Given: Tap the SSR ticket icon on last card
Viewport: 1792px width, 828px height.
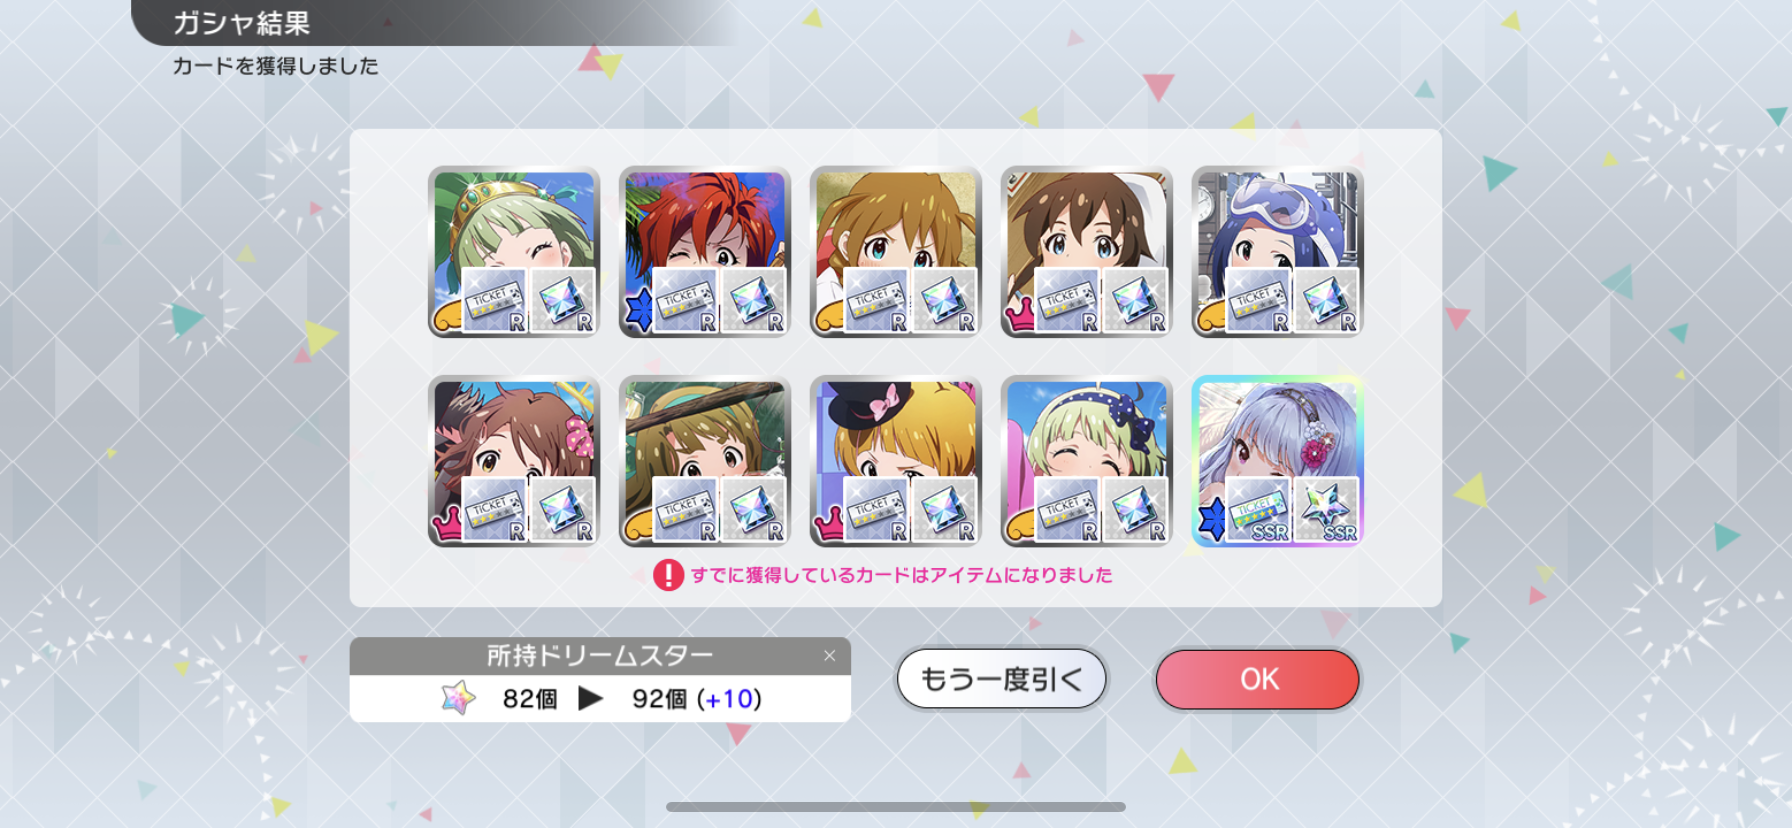Looking at the screenshot, I should [1259, 510].
